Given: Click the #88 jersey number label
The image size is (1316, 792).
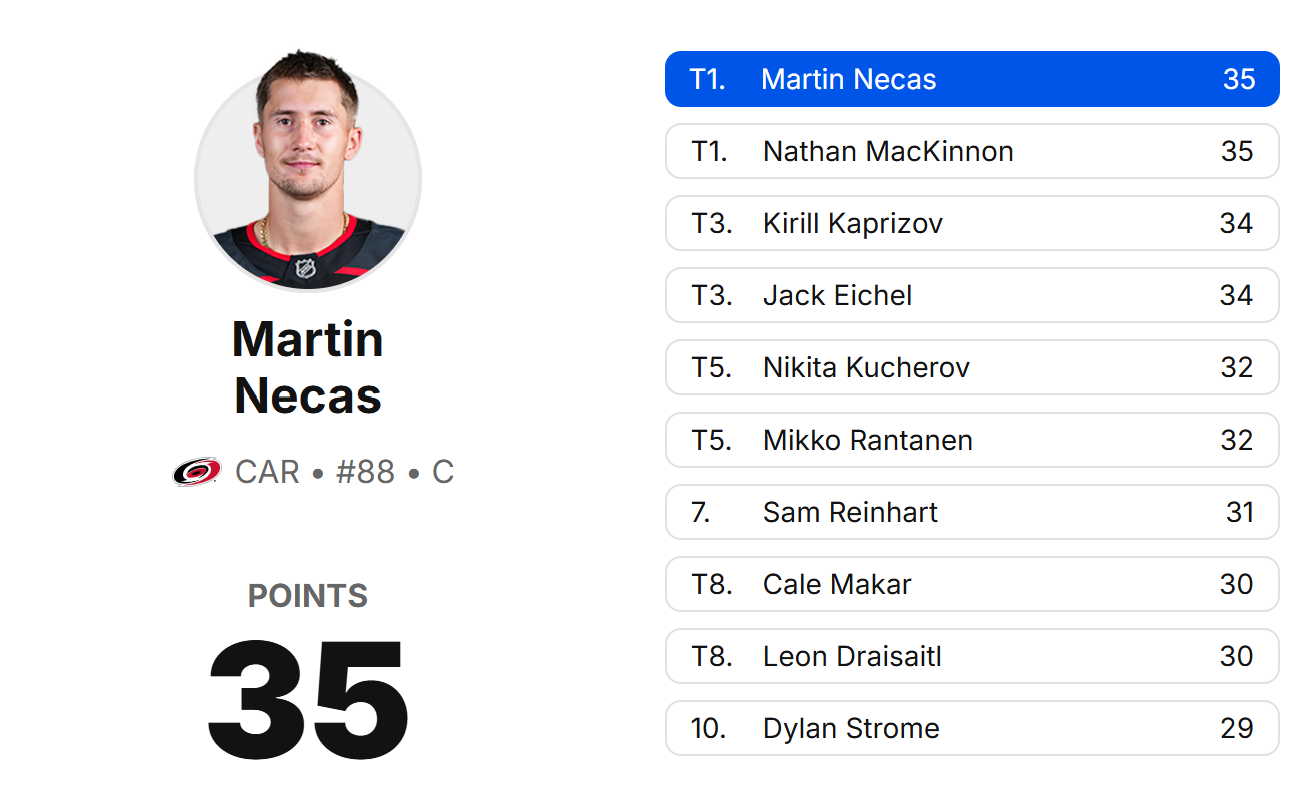Looking at the screenshot, I should (367, 471).
